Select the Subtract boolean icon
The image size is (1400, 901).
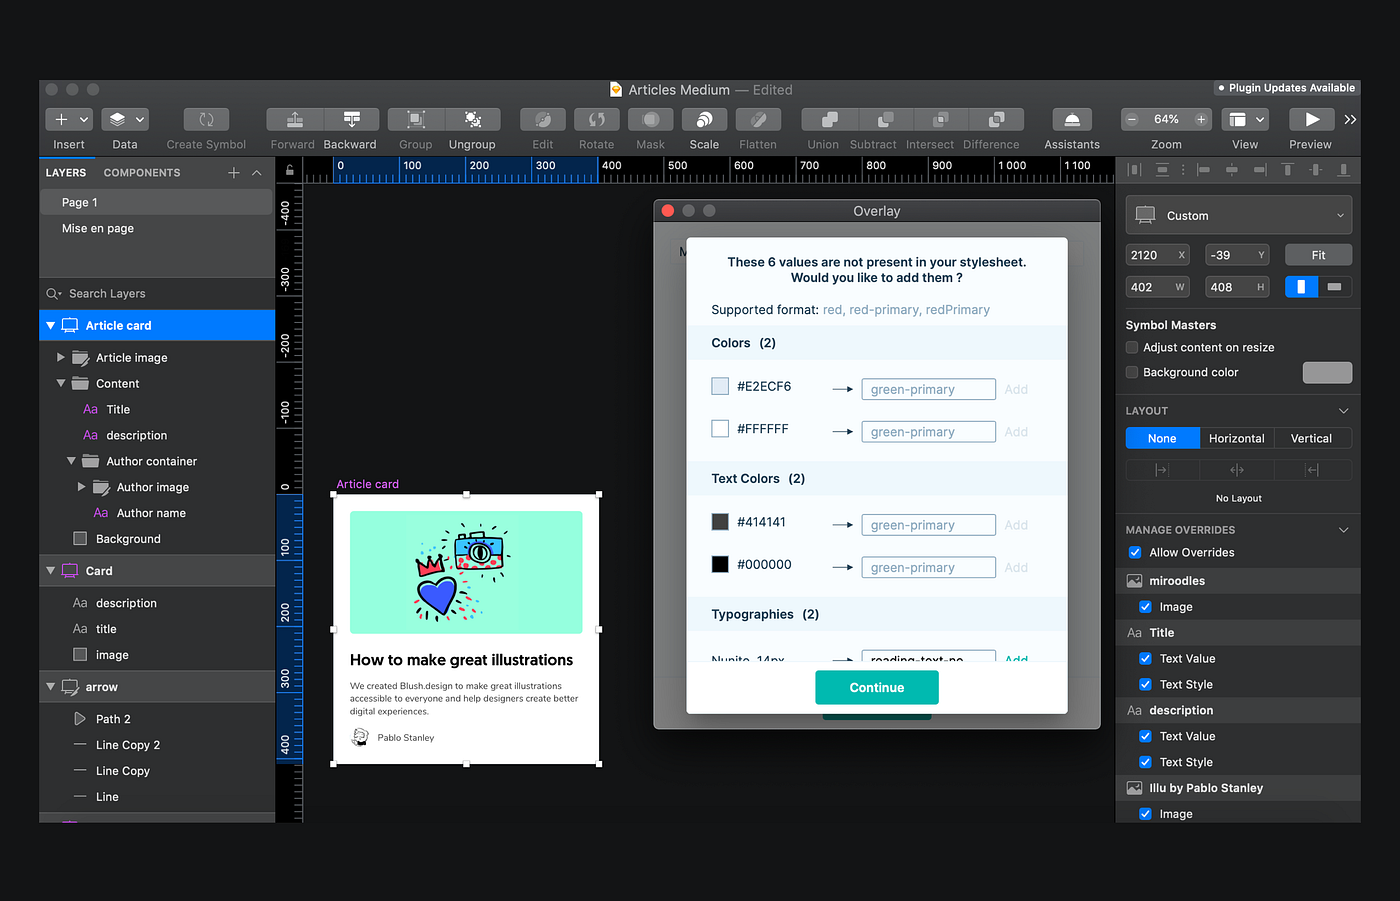[x=873, y=119]
